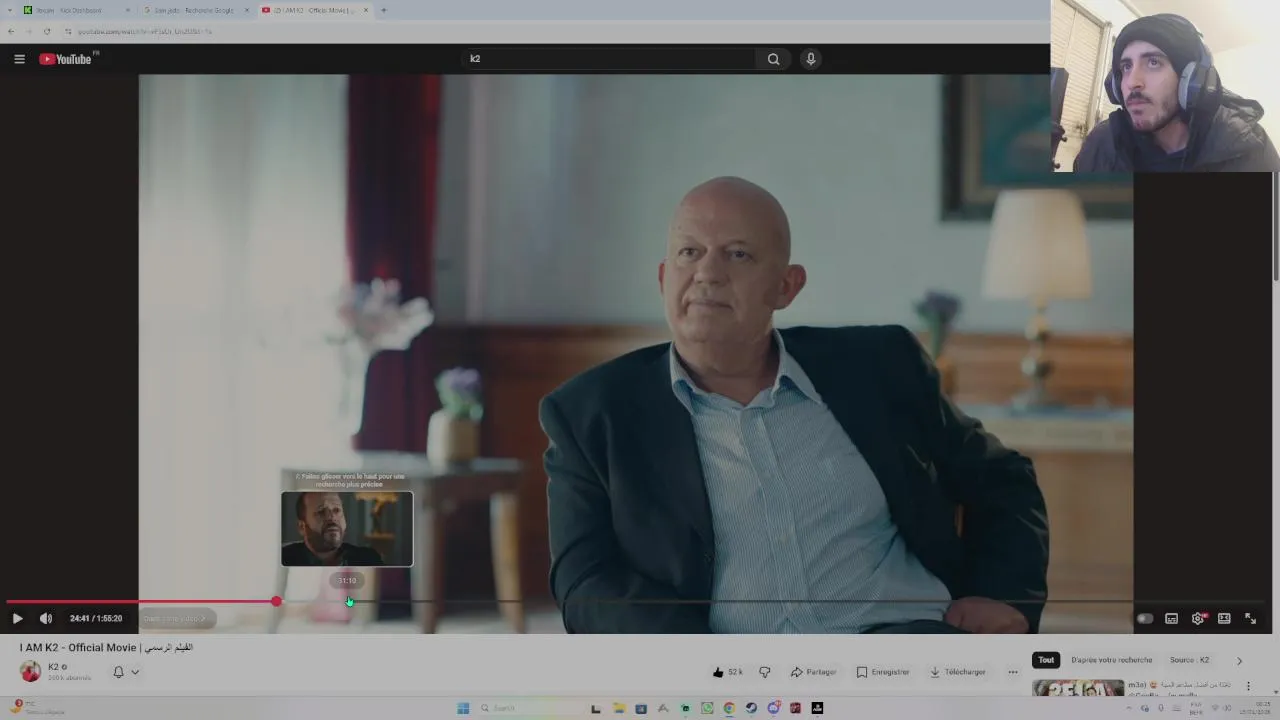The image size is (1280, 720).
Task: Click the K2 channel name
Action: (53, 667)
